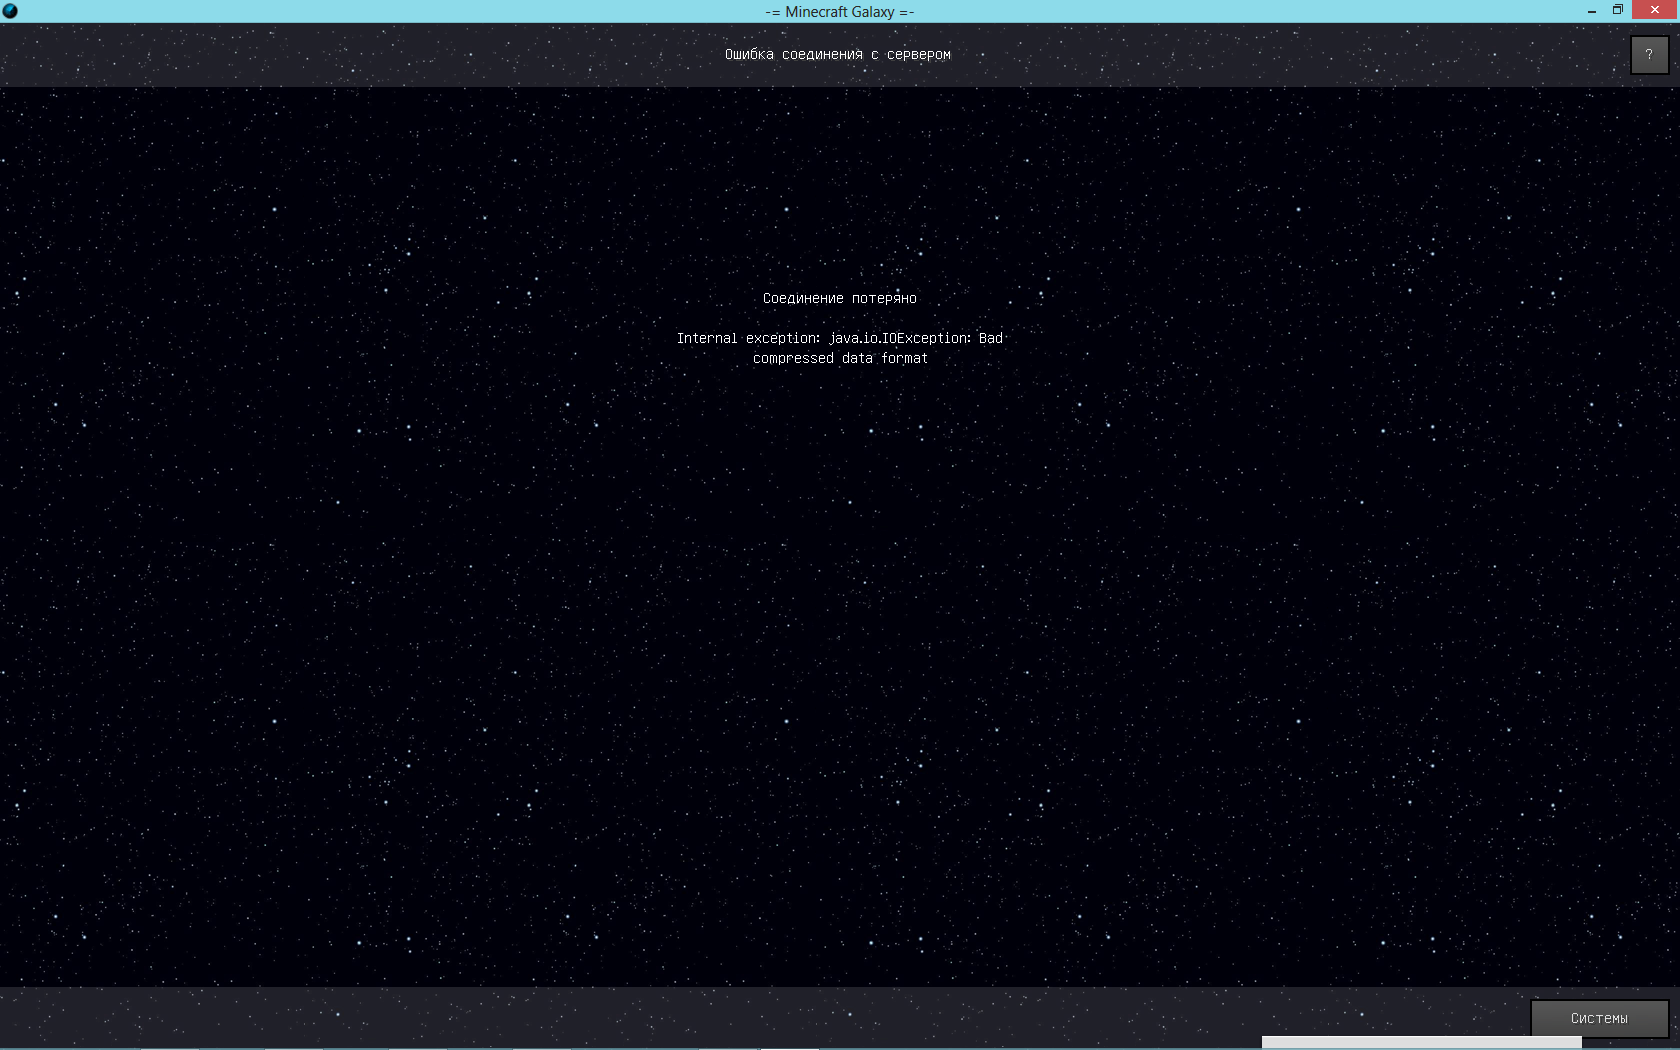Select the 'Ошибка соединения с сервером' header text
The width and height of the screenshot is (1680, 1050).
tap(838, 54)
